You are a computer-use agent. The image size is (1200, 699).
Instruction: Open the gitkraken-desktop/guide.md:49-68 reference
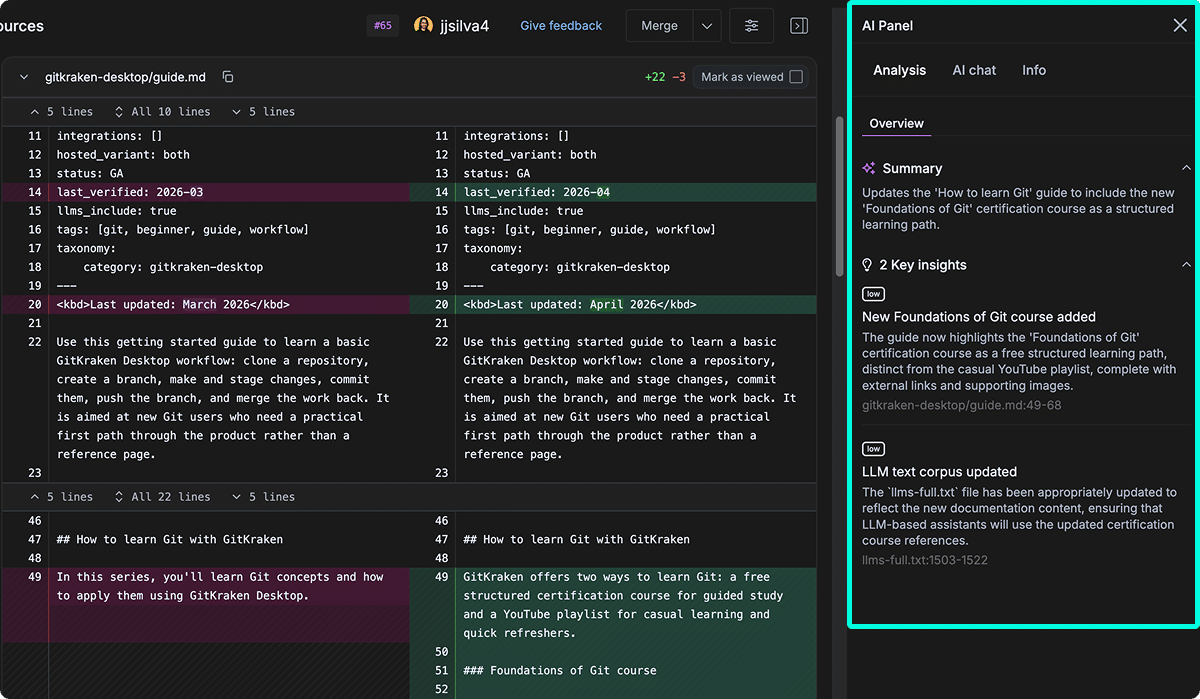point(962,405)
